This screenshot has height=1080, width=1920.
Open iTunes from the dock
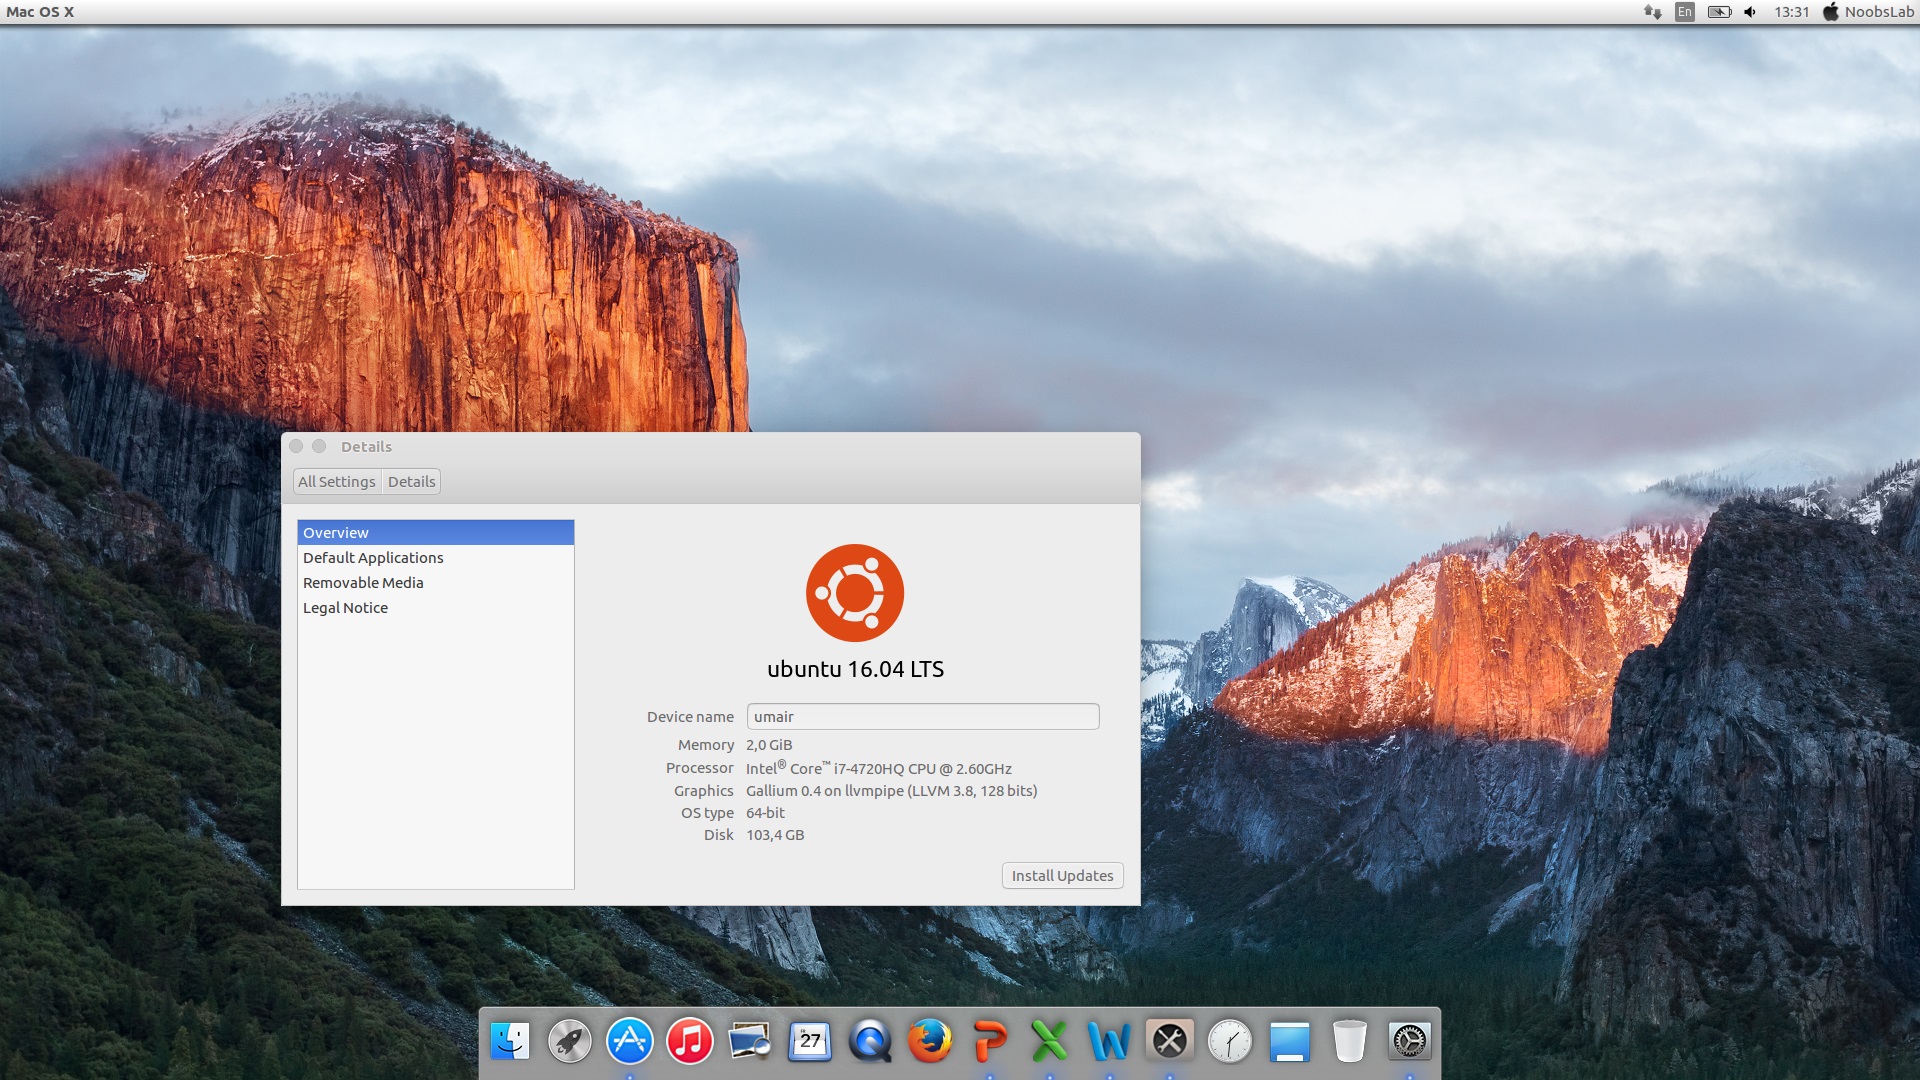(690, 1042)
